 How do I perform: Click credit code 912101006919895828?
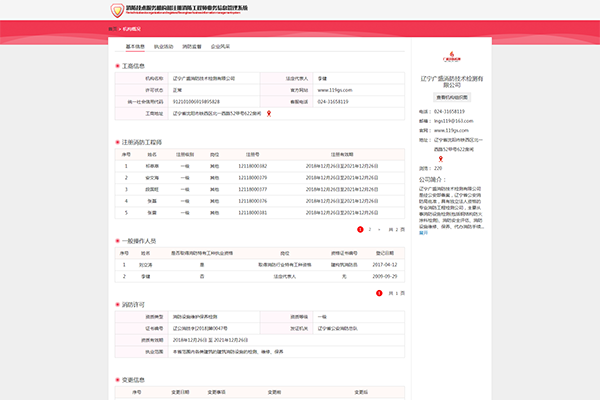tap(196, 101)
